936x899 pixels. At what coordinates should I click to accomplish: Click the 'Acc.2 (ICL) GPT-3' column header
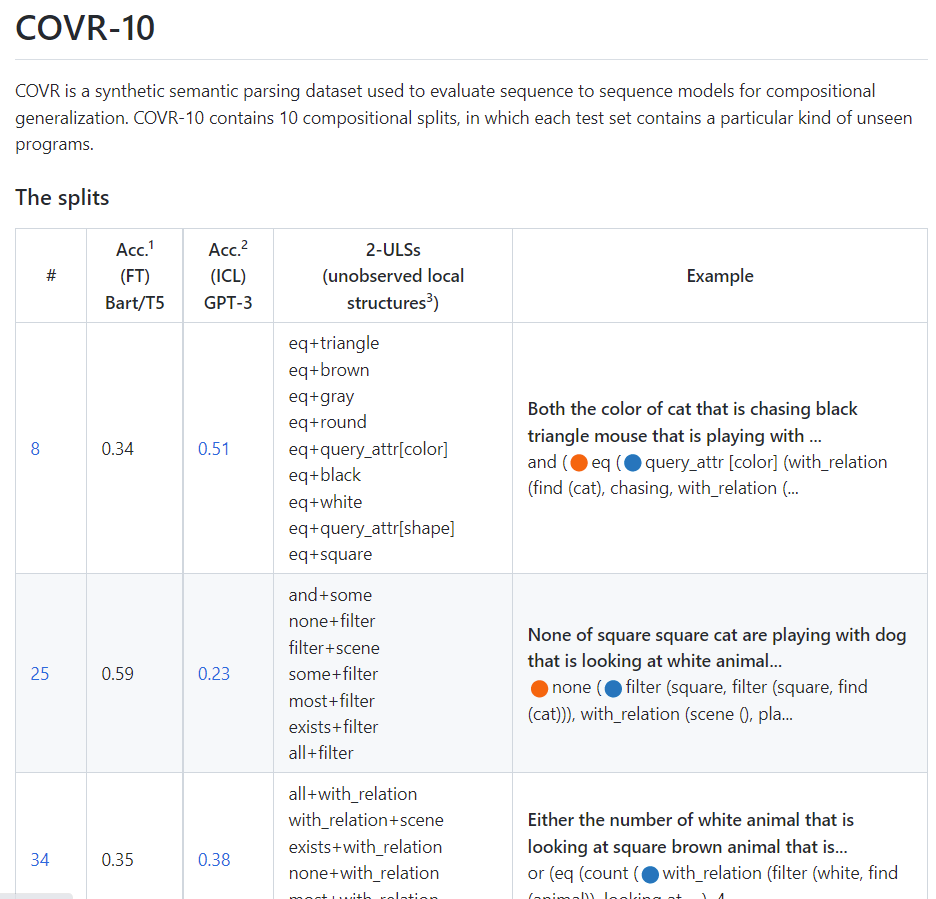coord(228,276)
